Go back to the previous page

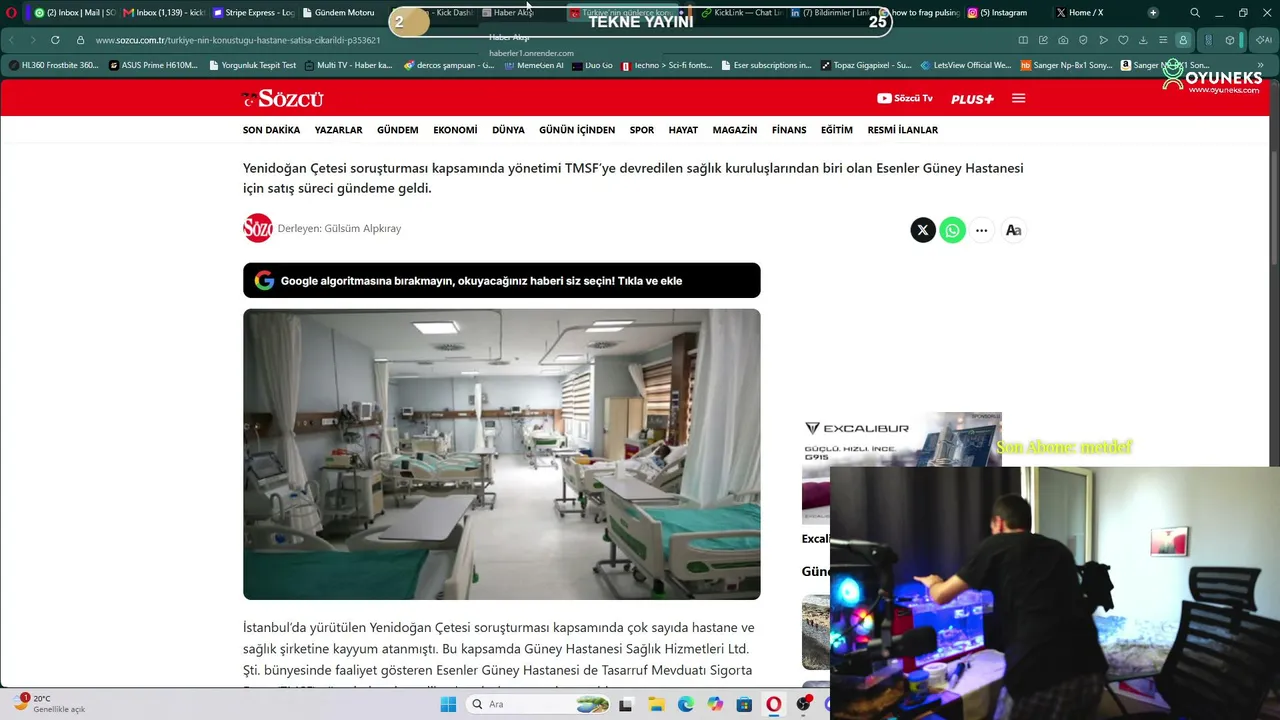(11, 40)
